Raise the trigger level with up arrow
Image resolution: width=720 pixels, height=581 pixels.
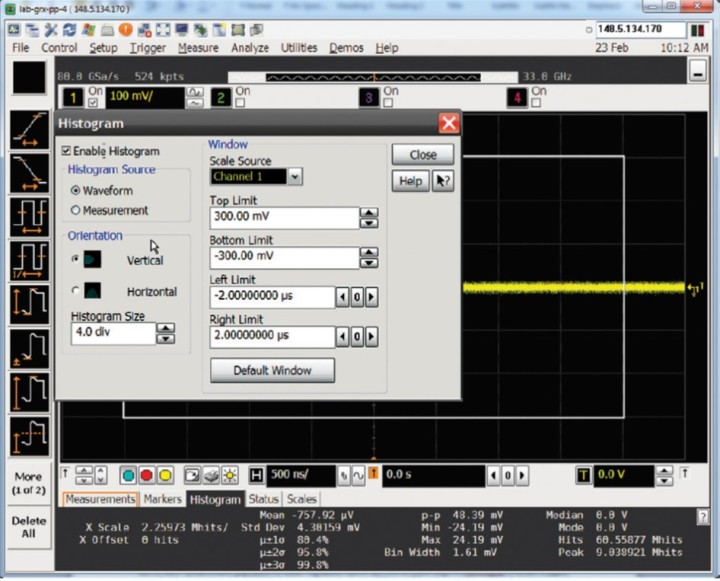(x=664, y=470)
